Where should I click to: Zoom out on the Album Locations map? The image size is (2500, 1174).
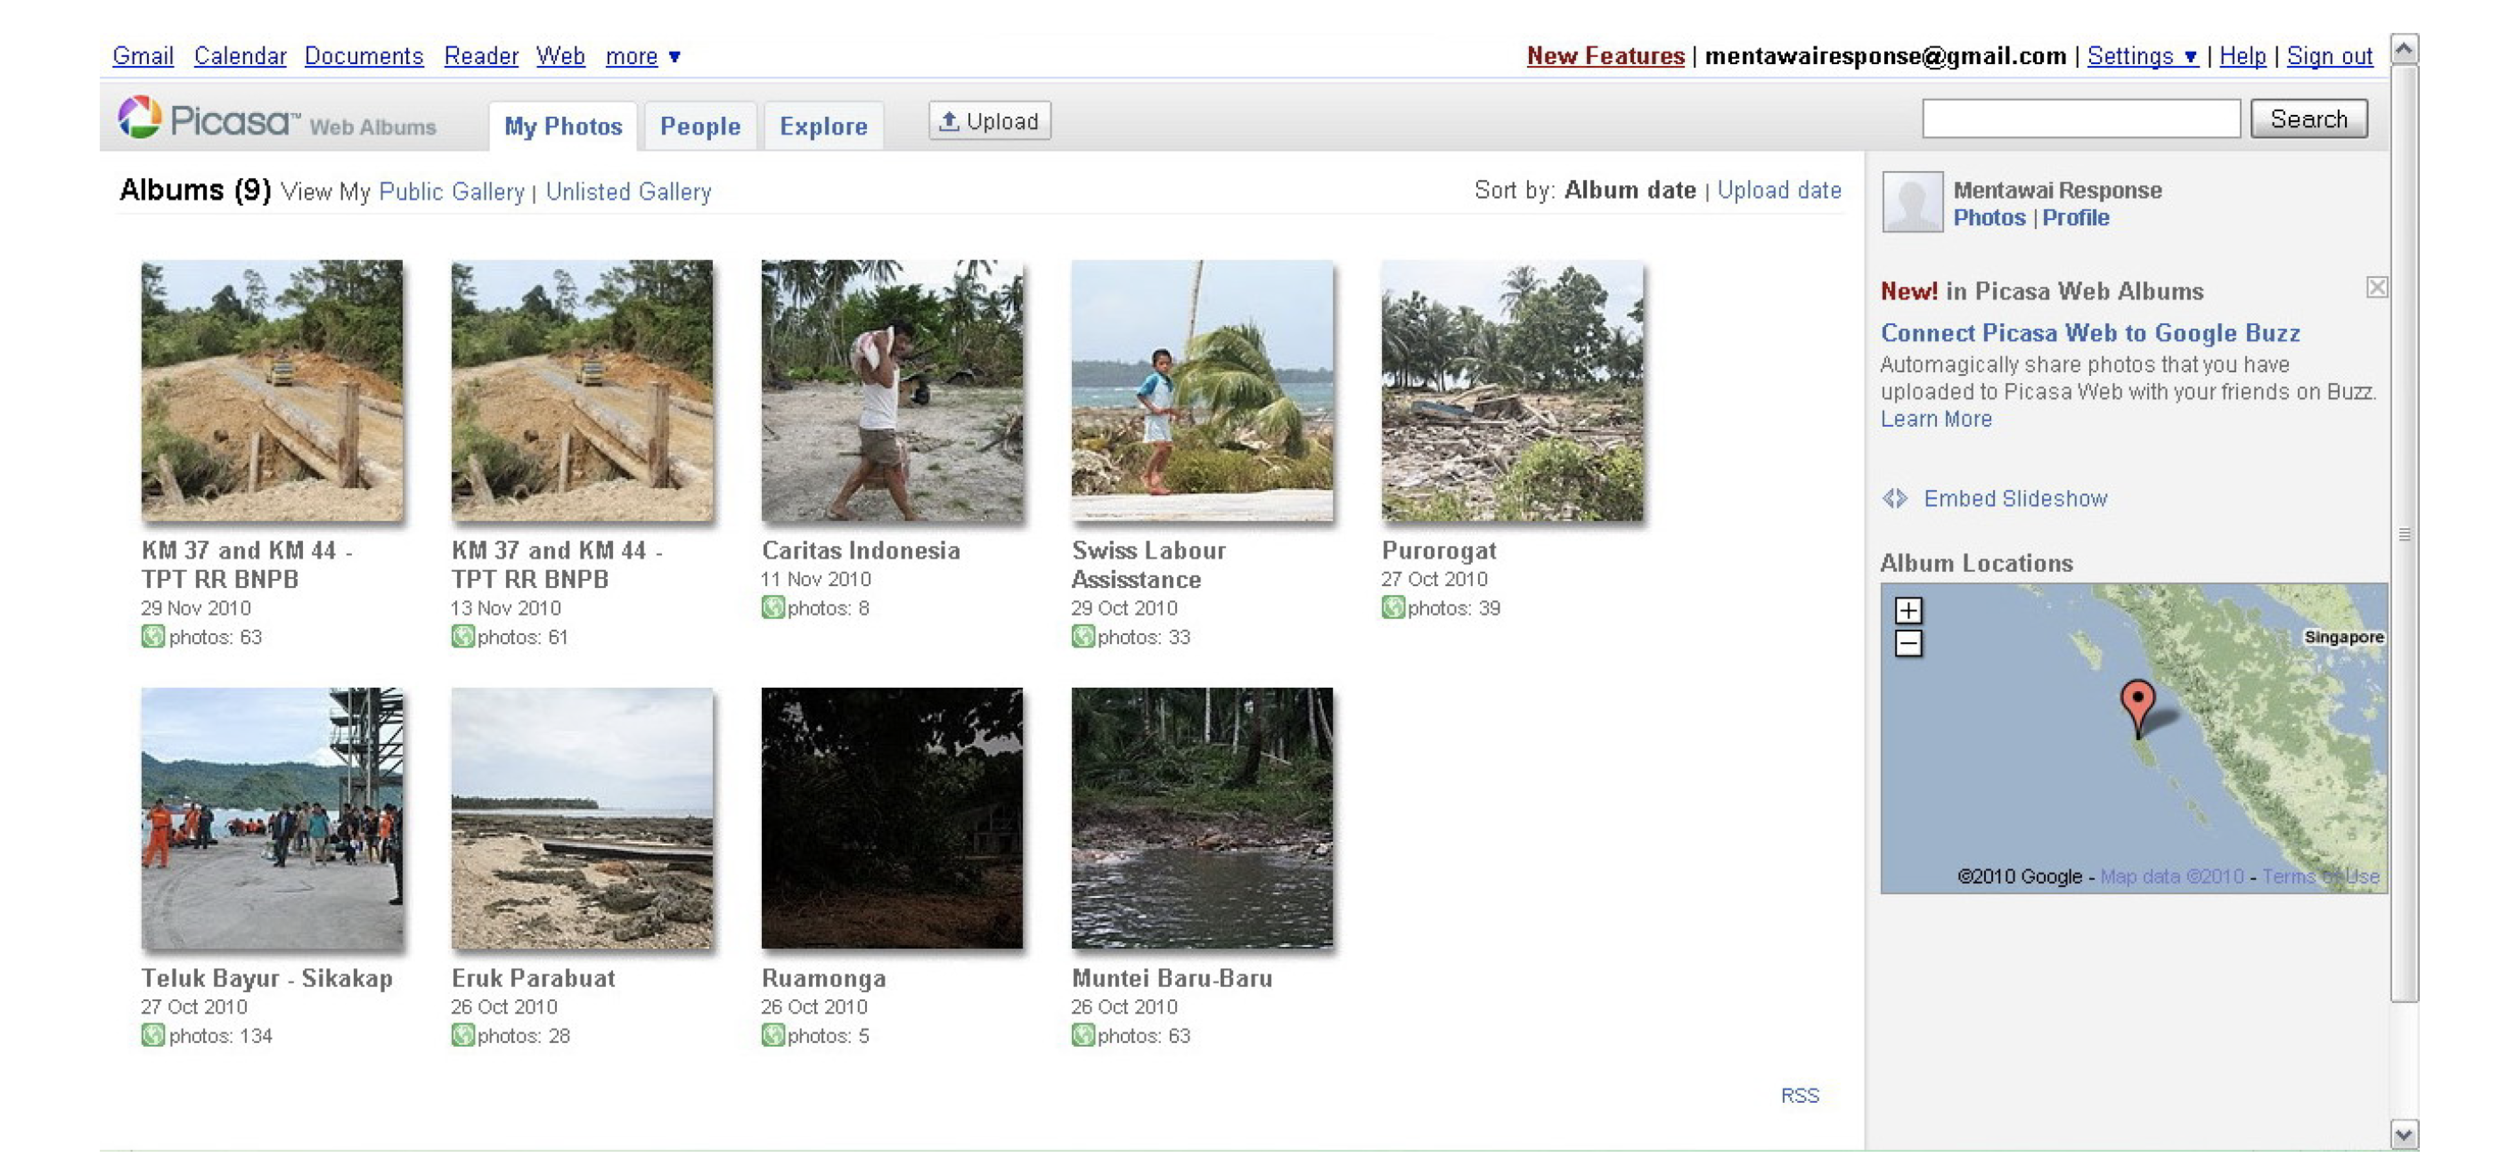tap(1907, 644)
